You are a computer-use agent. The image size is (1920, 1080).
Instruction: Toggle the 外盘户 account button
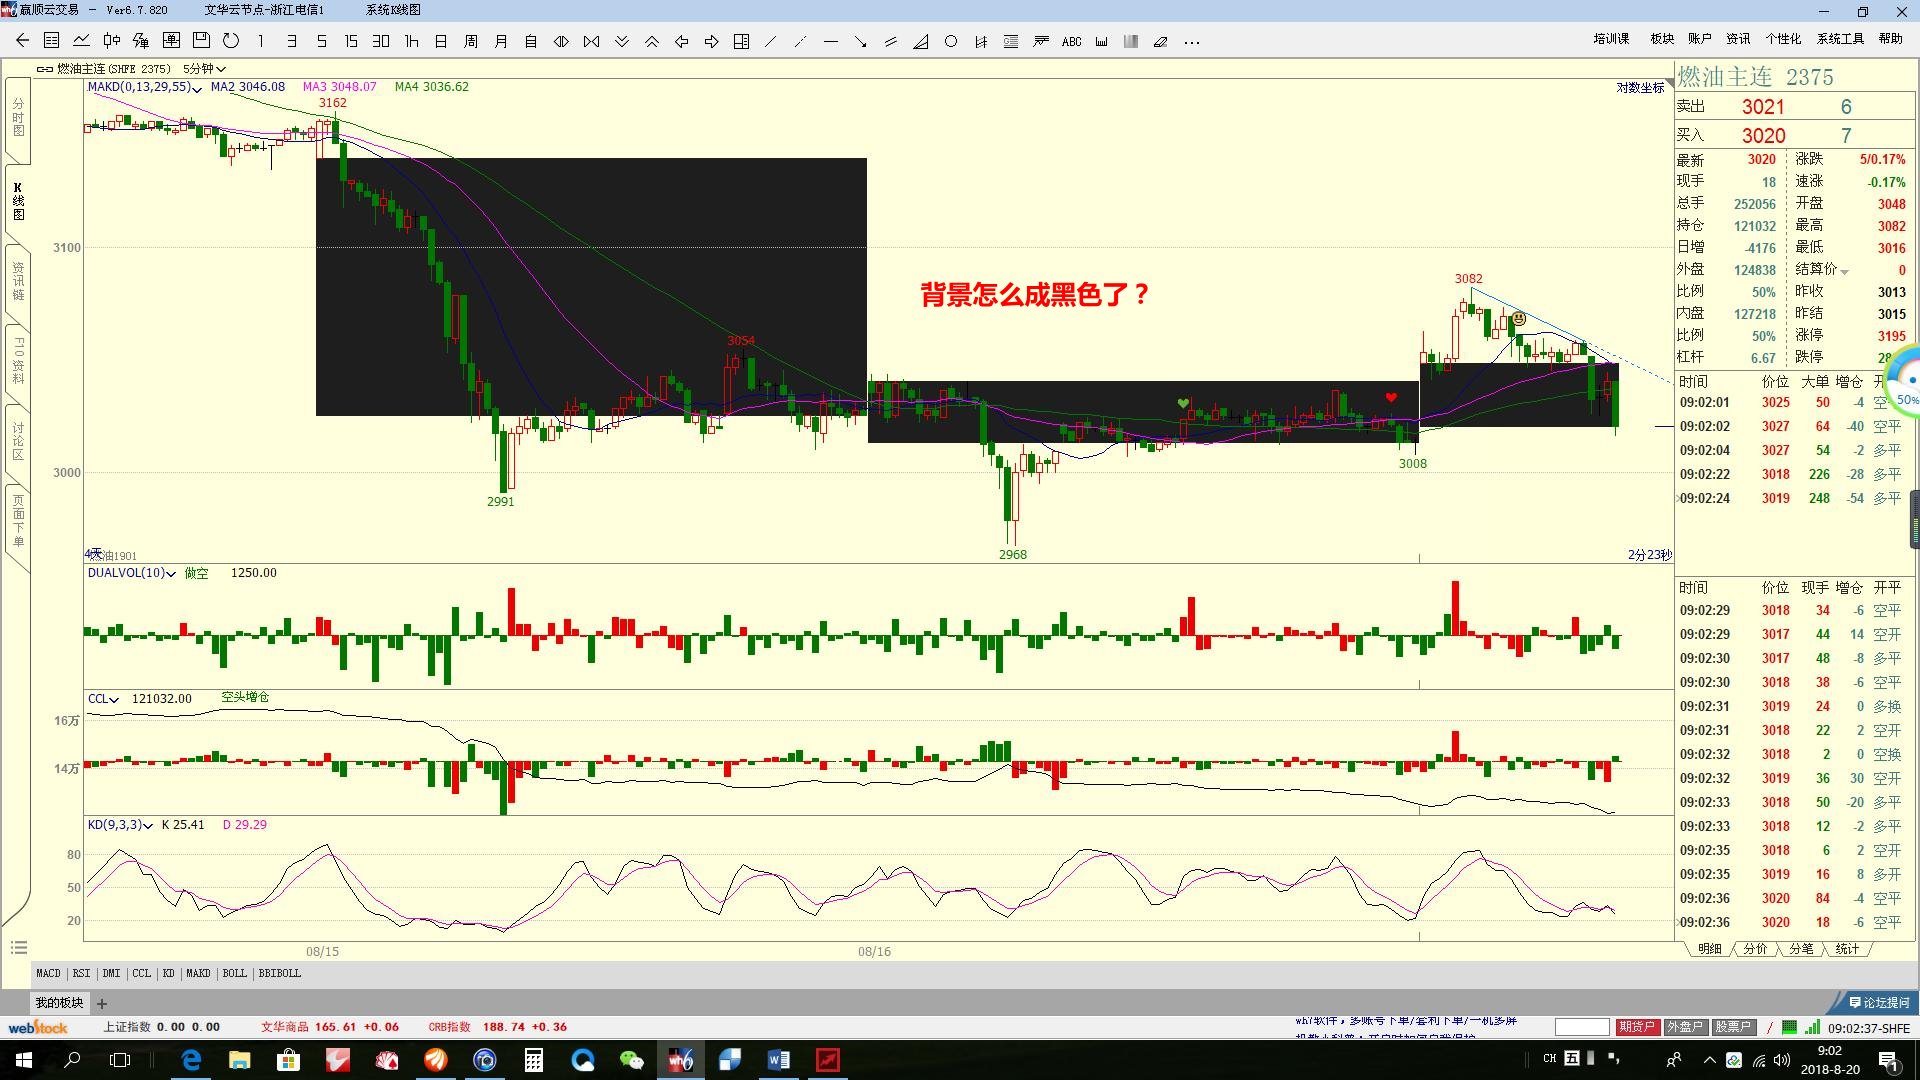1685,1027
